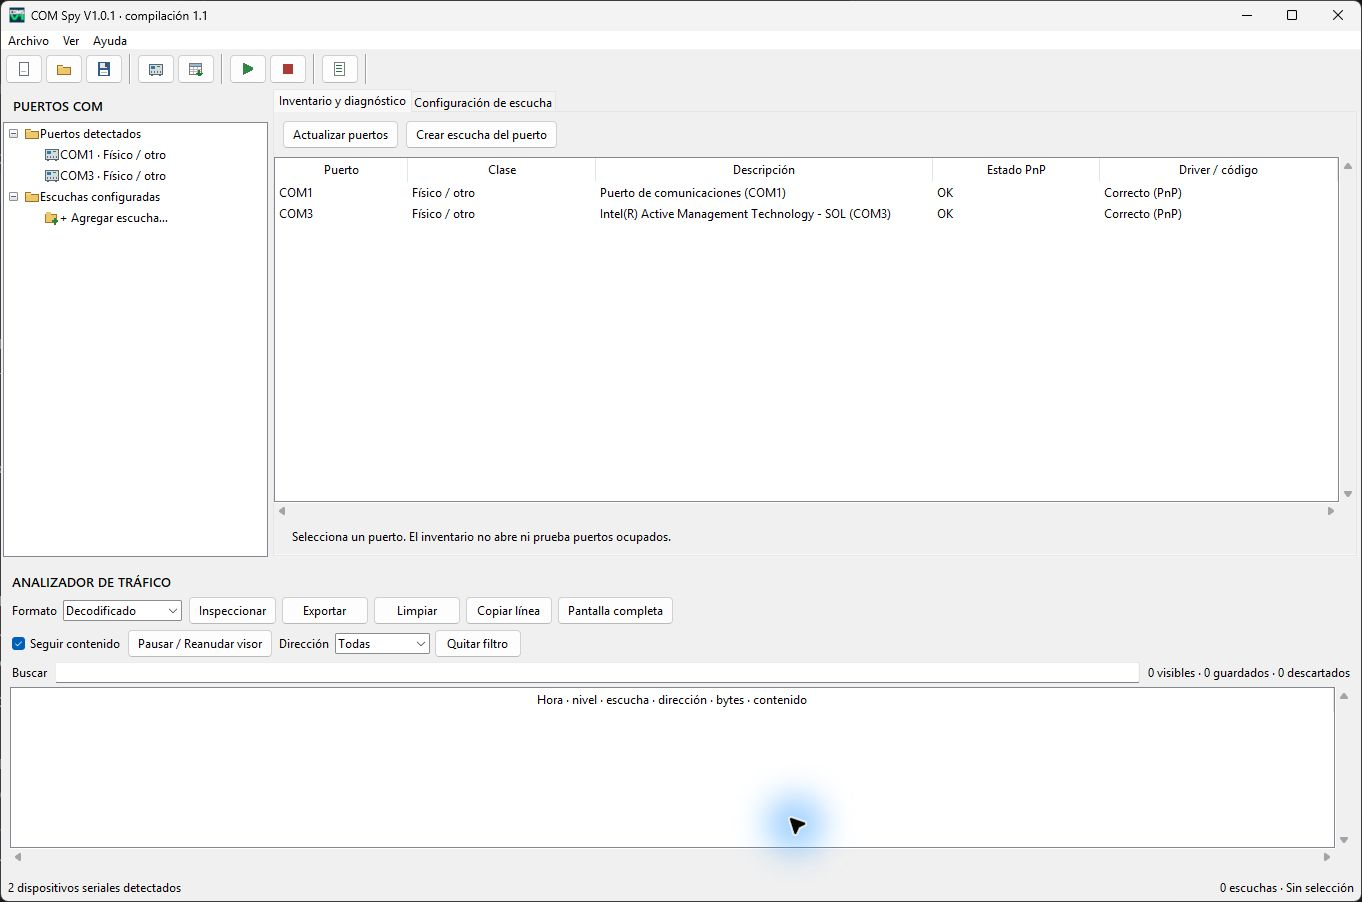Start listening with the green play icon
The width and height of the screenshot is (1362, 902).
click(248, 69)
